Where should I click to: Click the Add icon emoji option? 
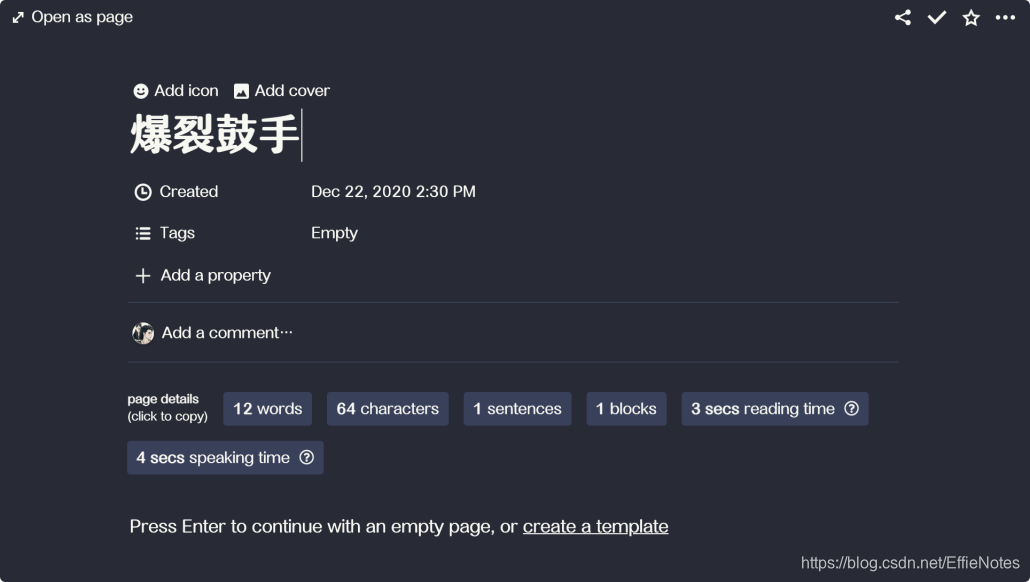click(x=140, y=90)
